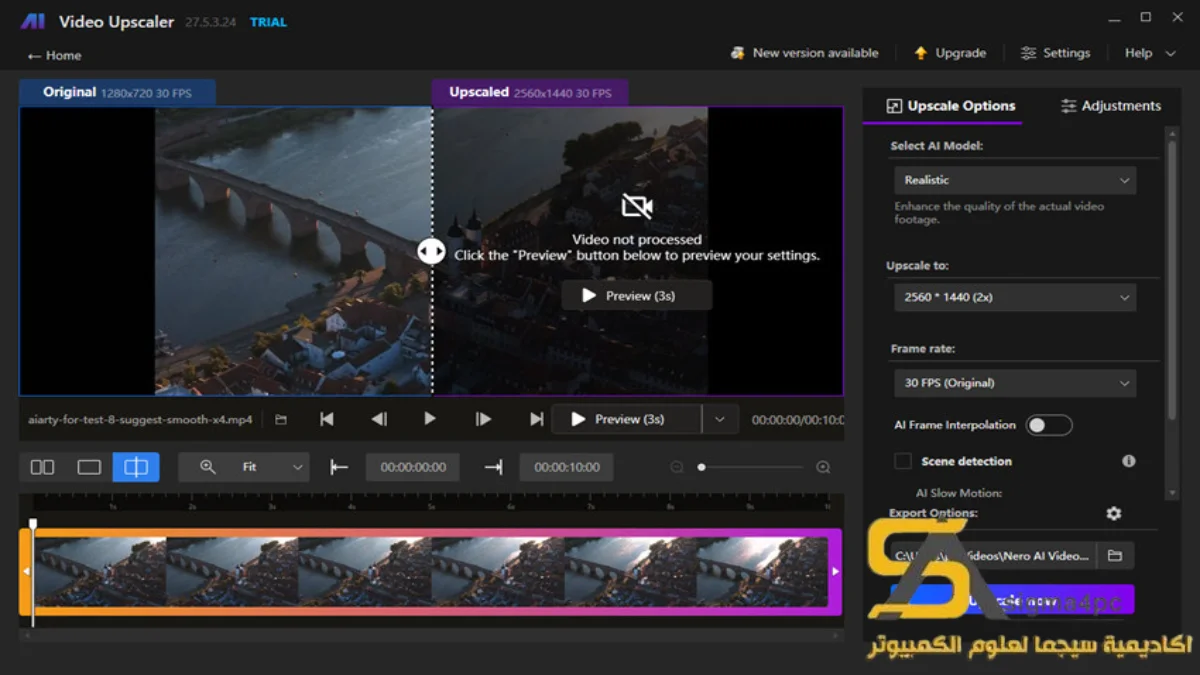Click the magnifier zoom icon
Screen dimensions: 1200x675
pos(207,467)
